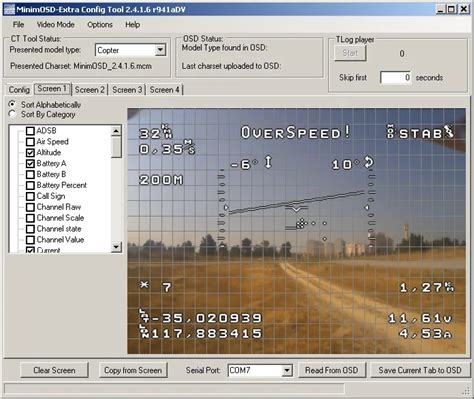Uncheck the Battery A item
Viewport: 474px width, 399px height.
[x=30, y=163]
